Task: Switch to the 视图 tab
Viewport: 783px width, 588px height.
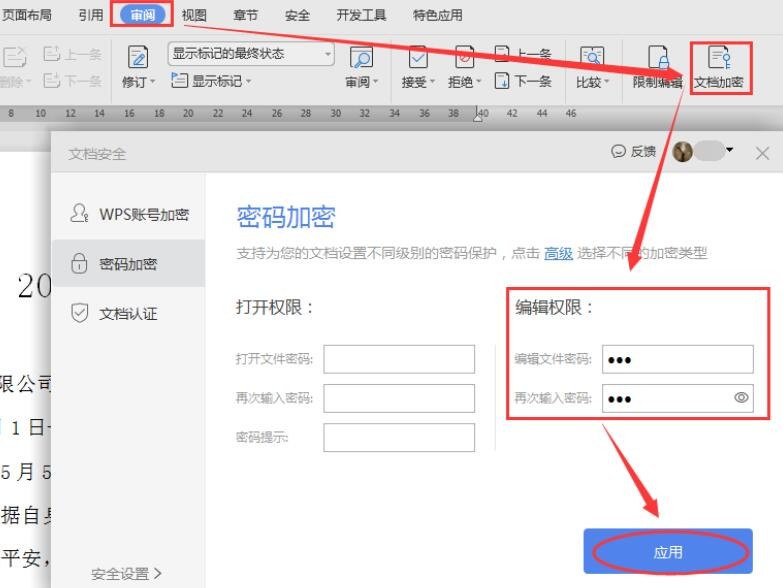Action: [194, 15]
